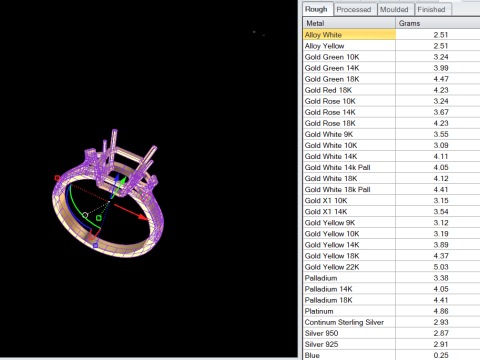480x360 pixels.
Task: Open the Processed tab
Action: pyautogui.click(x=354, y=9)
